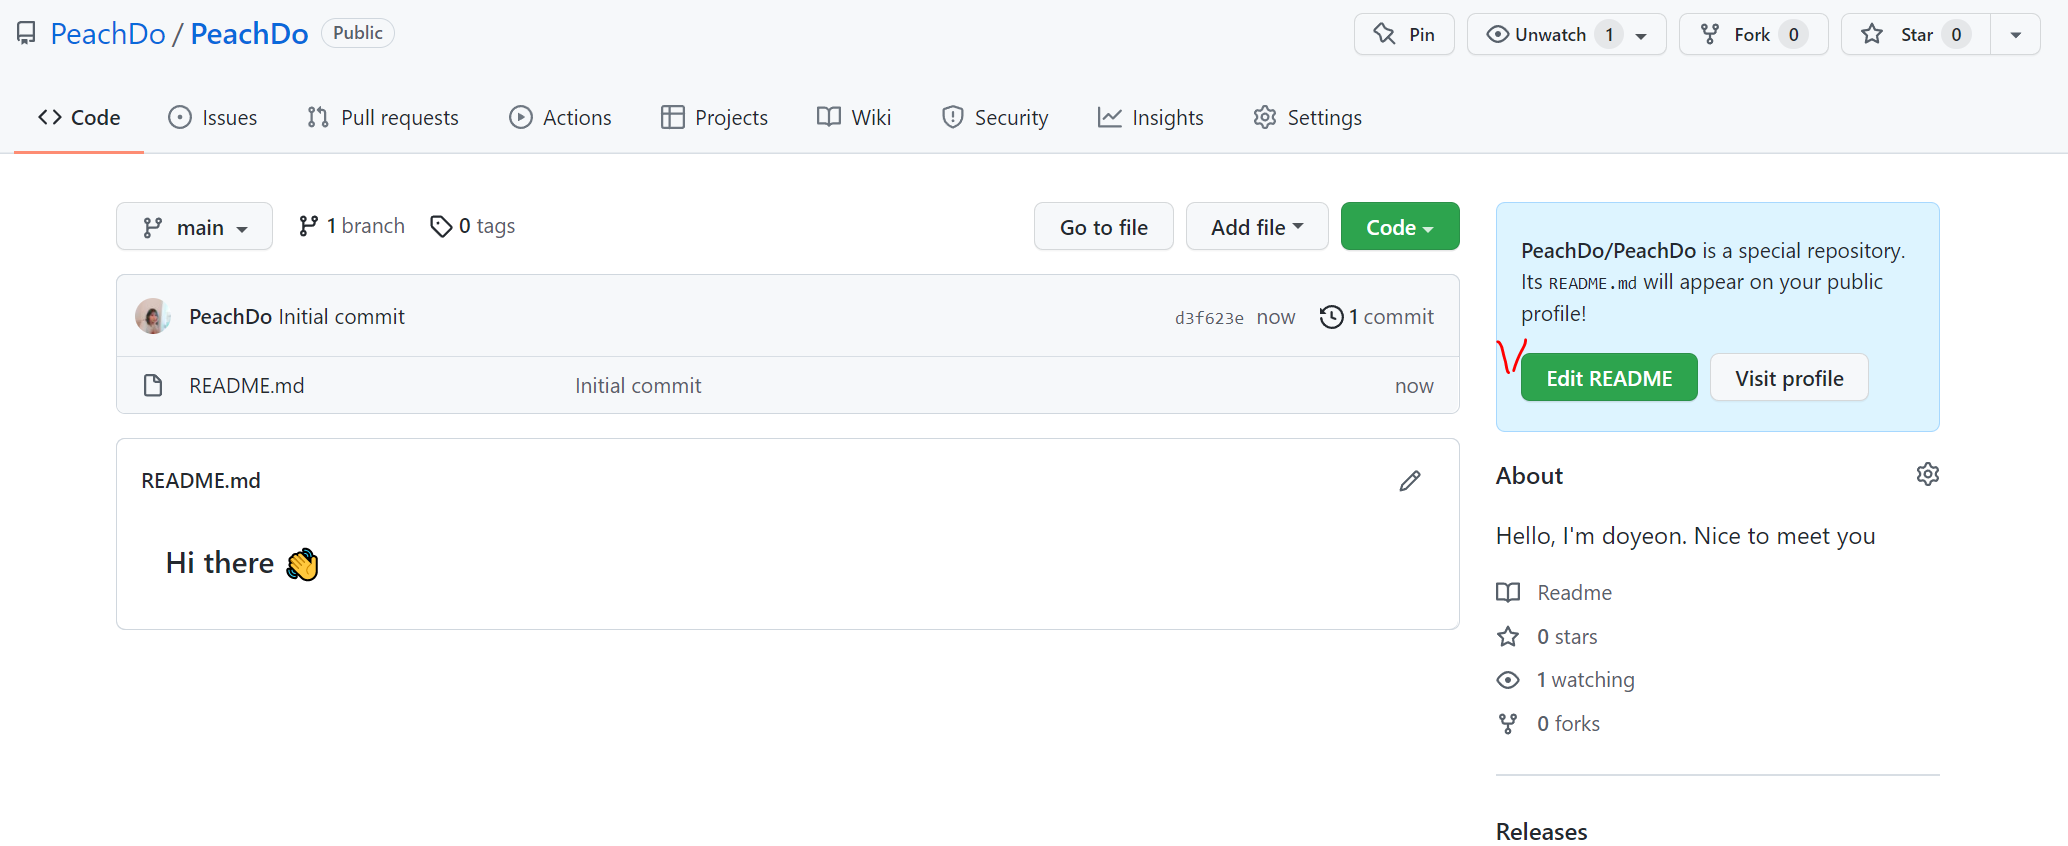
Task: Click the graph icon on Insights tab
Action: coord(1110,117)
